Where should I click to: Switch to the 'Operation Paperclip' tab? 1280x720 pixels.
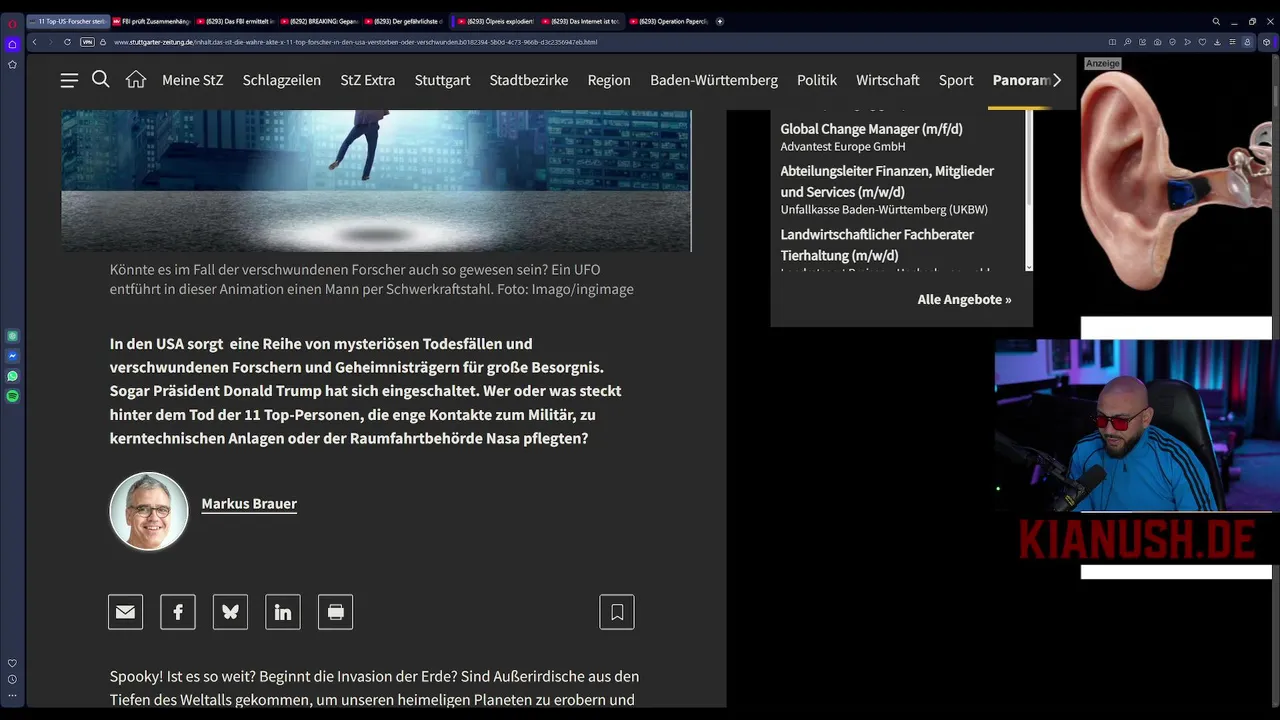(669, 21)
